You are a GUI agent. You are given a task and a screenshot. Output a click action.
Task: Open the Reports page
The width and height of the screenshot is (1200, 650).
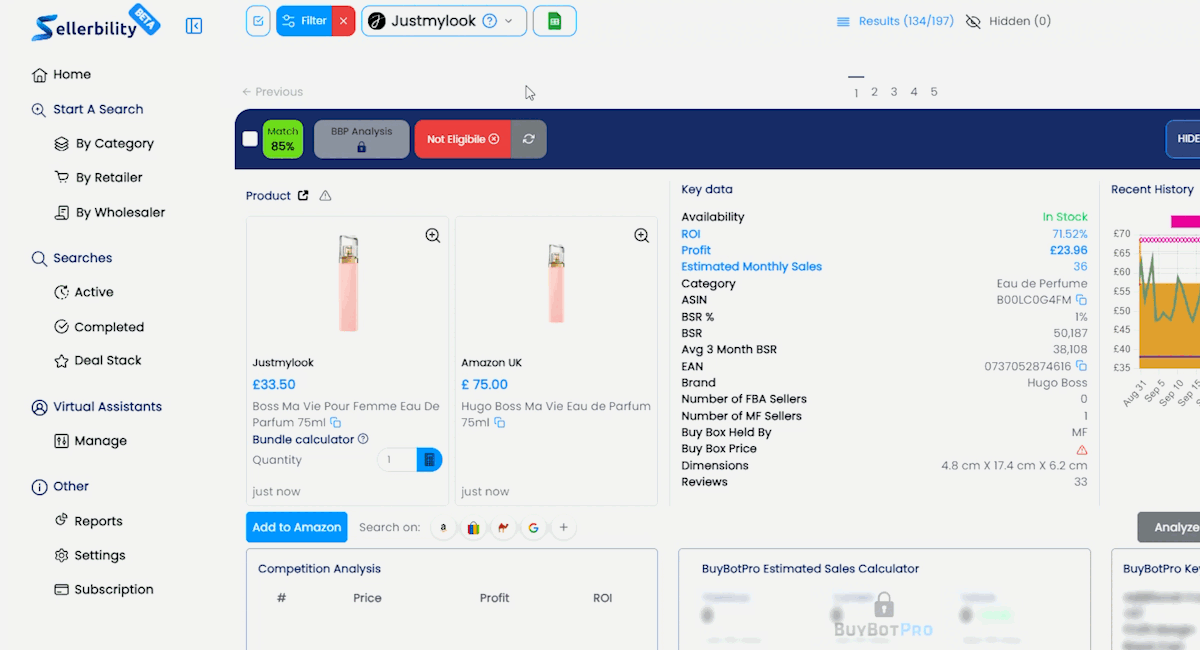click(x=88, y=521)
